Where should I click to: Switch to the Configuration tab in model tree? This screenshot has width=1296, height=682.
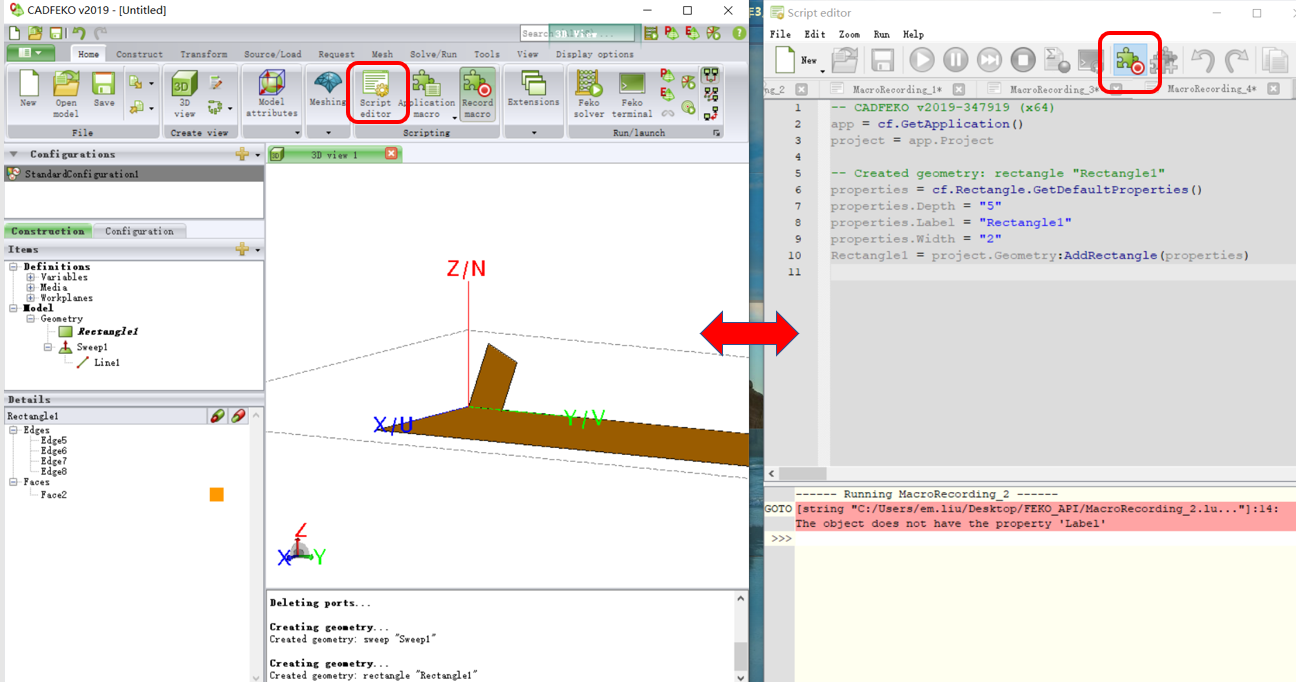139,231
